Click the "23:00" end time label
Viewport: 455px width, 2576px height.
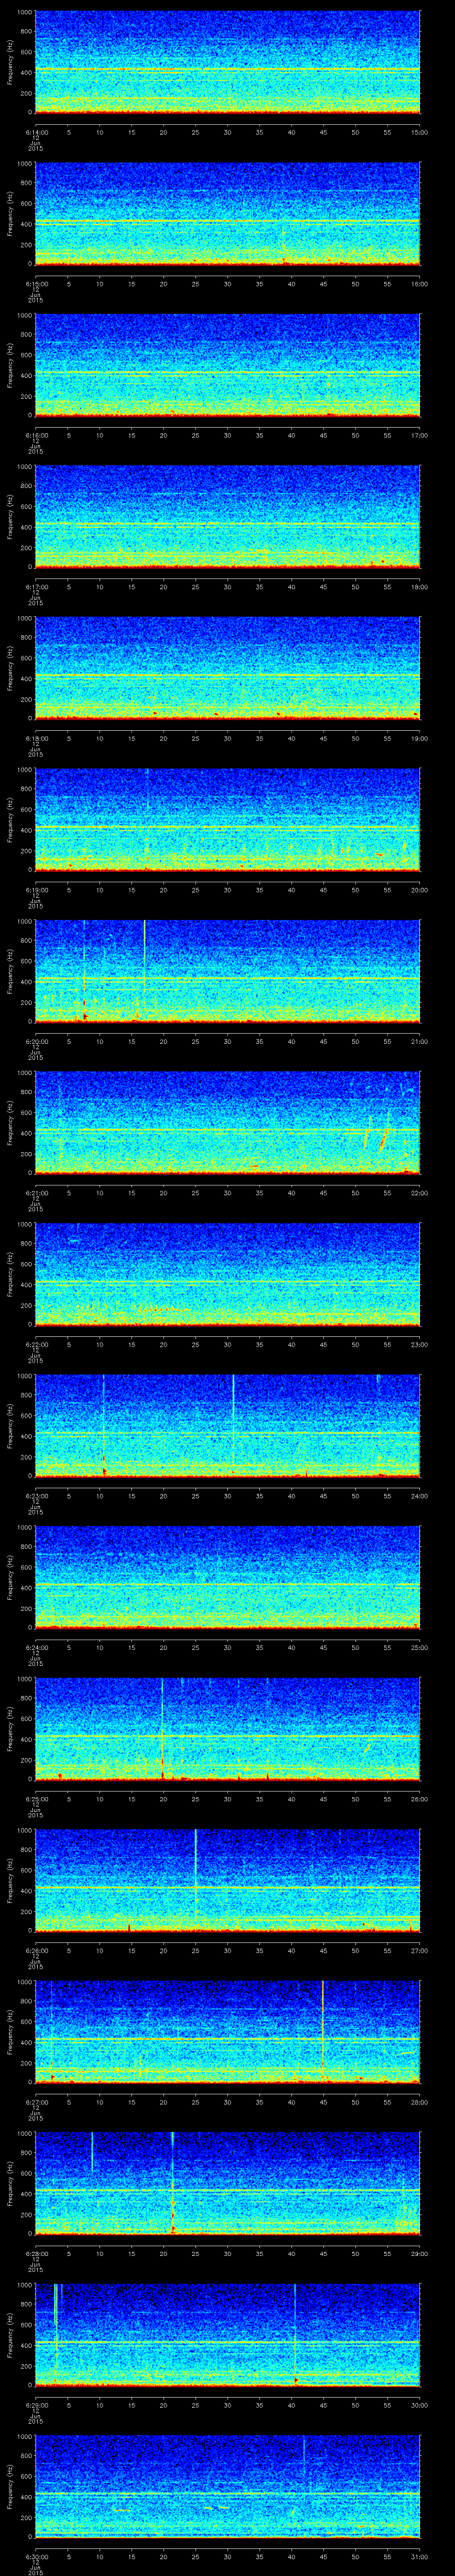(x=419, y=1344)
